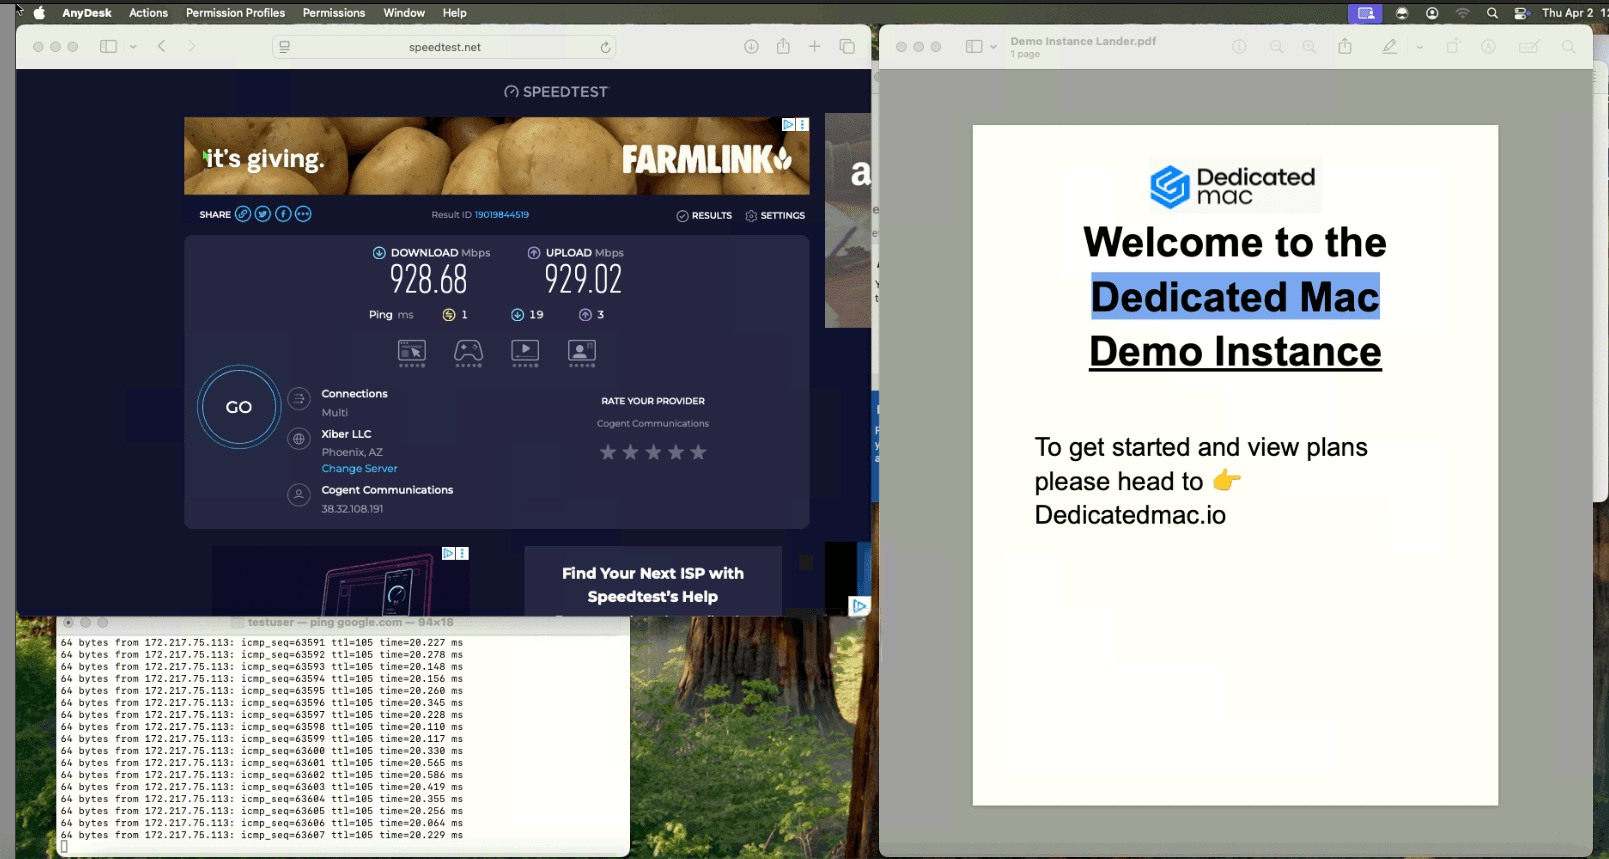Image resolution: width=1609 pixels, height=859 pixels.
Task: Open the Help menu
Action: tap(455, 13)
